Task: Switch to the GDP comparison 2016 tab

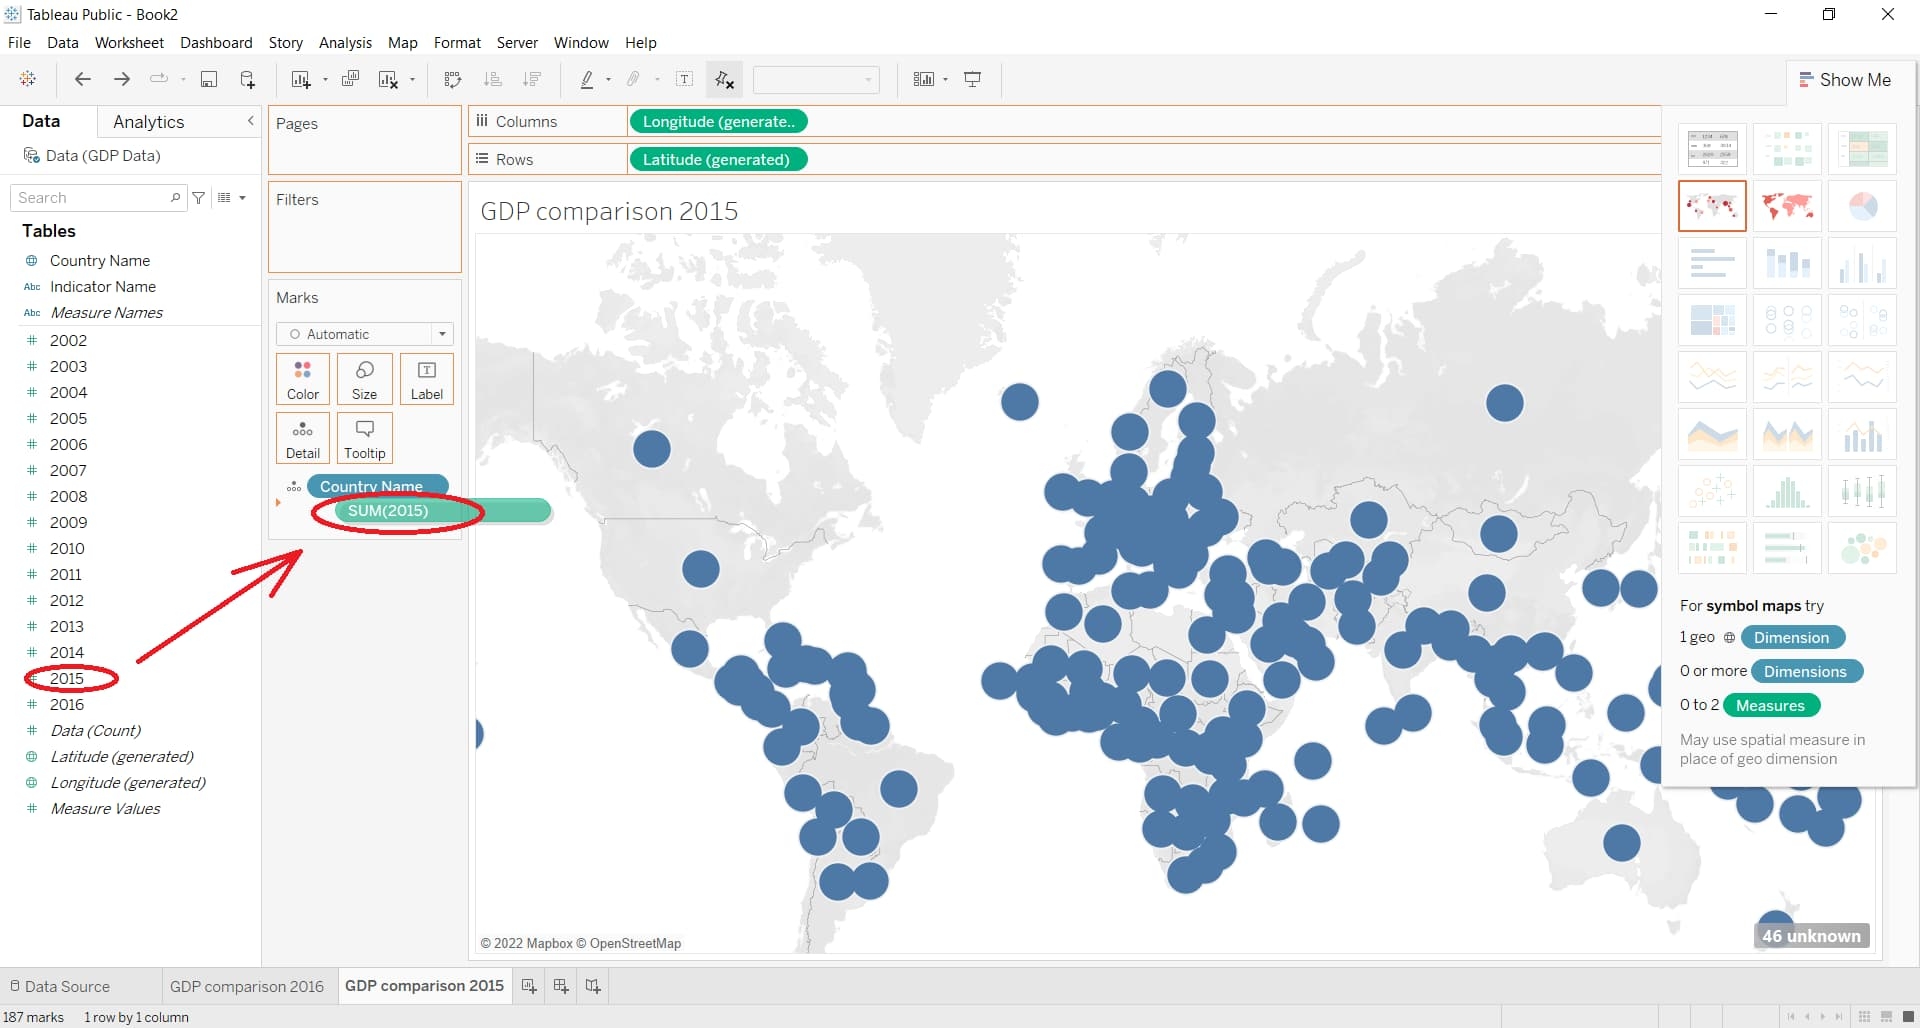Action: 247,986
